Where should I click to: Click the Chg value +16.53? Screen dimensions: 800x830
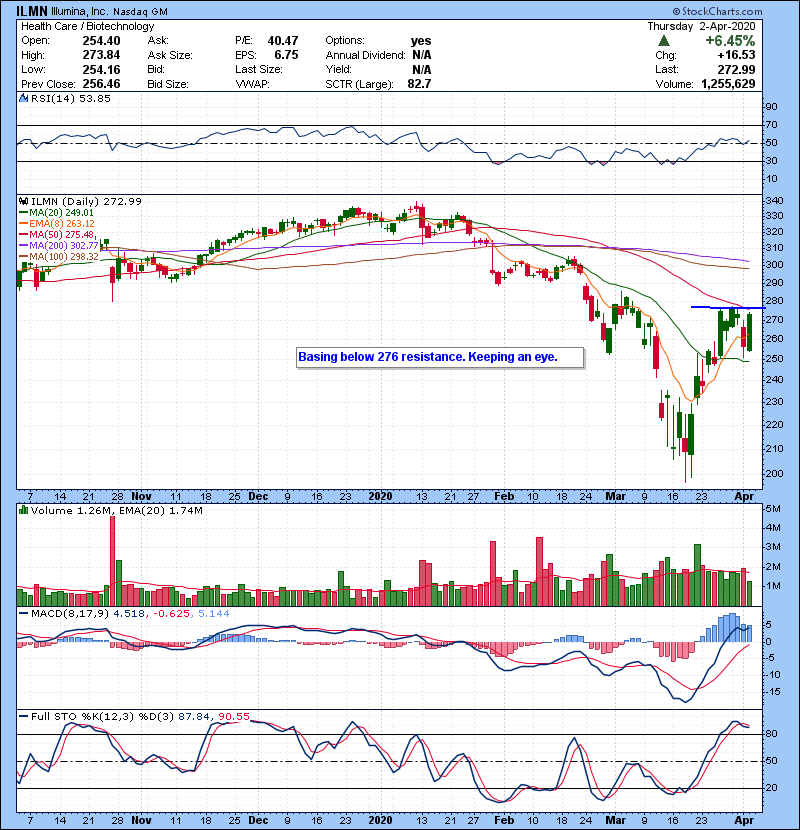tap(736, 55)
